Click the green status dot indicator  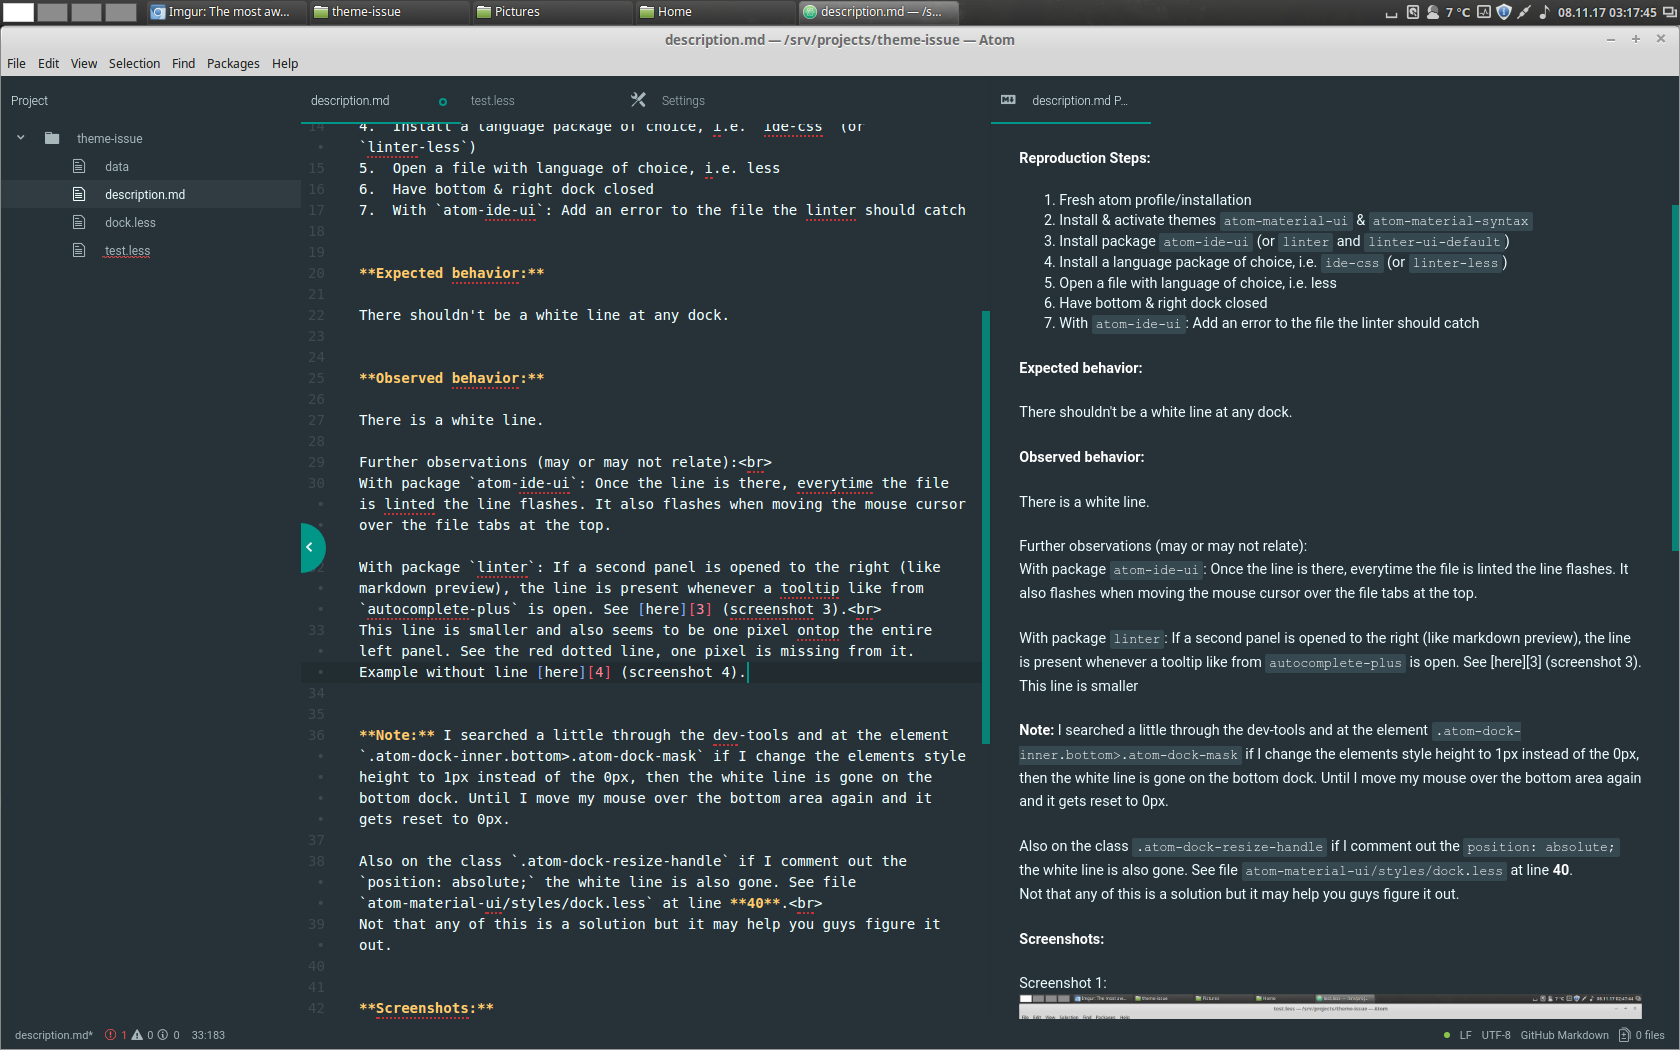(x=1446, y=1035)
